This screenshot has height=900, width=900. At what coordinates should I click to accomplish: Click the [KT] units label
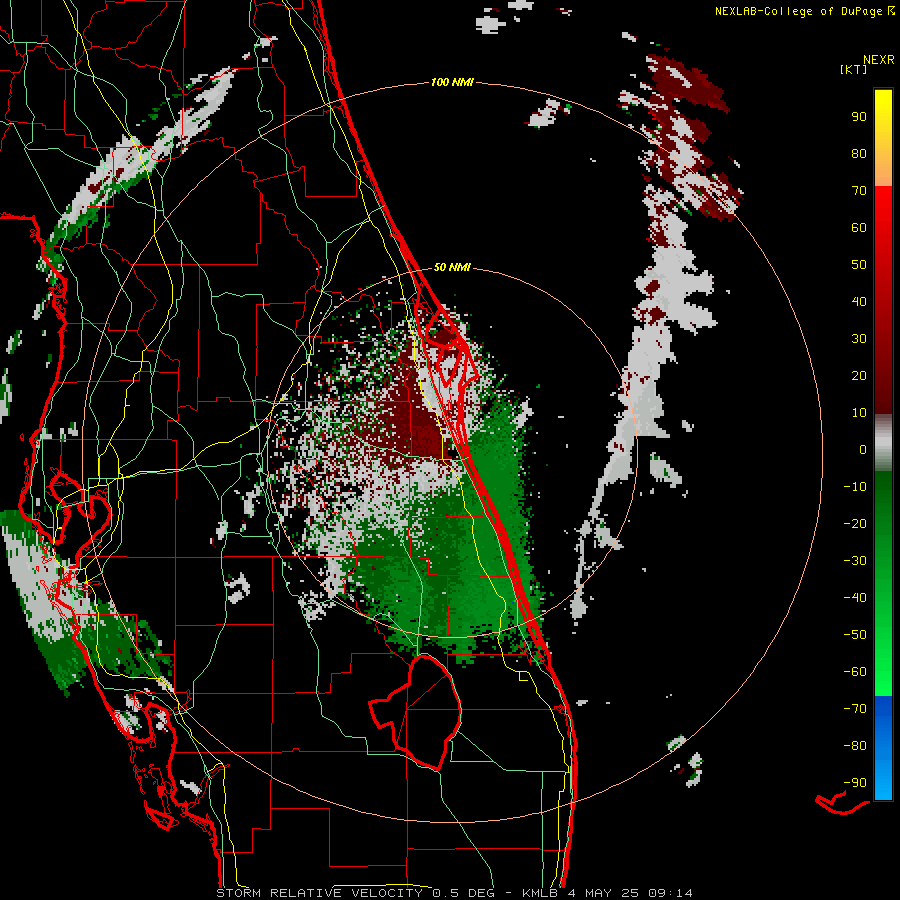pos(853,69)
